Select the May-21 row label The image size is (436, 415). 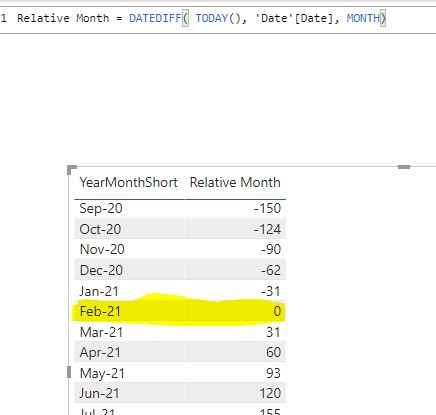(x=102, y=374)
